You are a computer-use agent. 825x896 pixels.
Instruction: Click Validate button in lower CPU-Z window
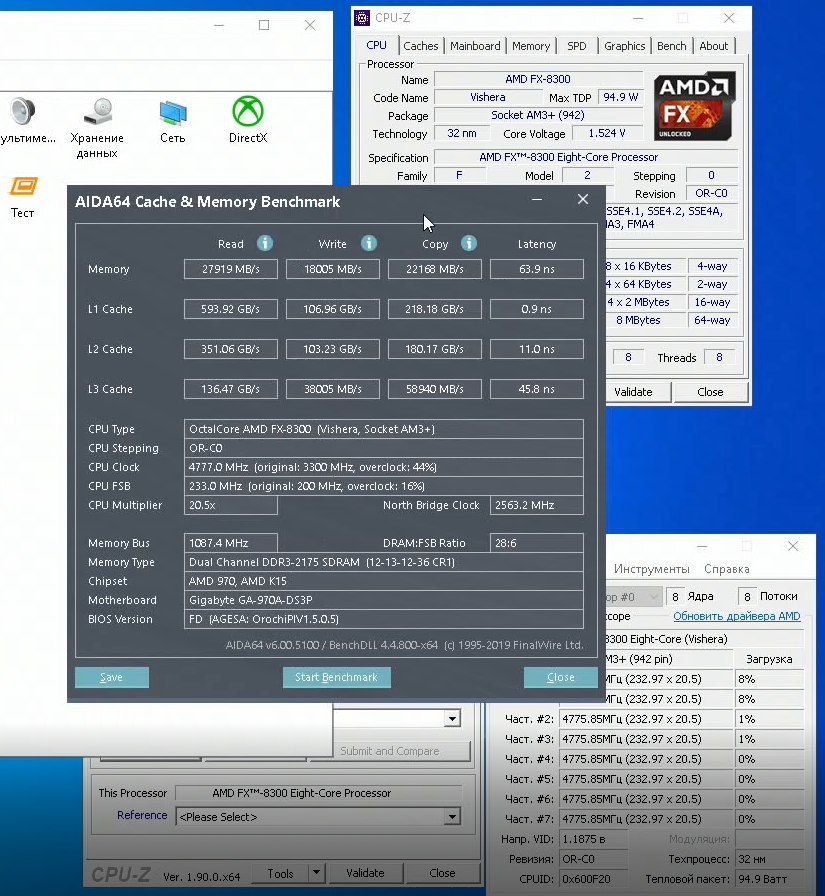(365, 873)
